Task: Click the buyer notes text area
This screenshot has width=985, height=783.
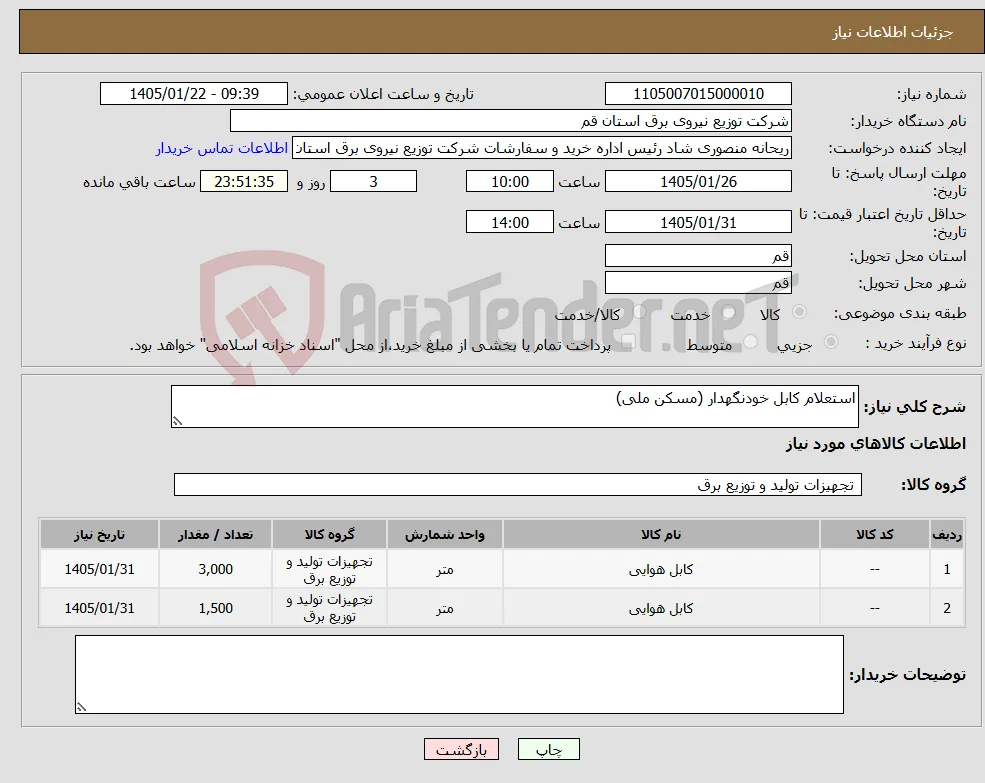Action: [459, 674]
